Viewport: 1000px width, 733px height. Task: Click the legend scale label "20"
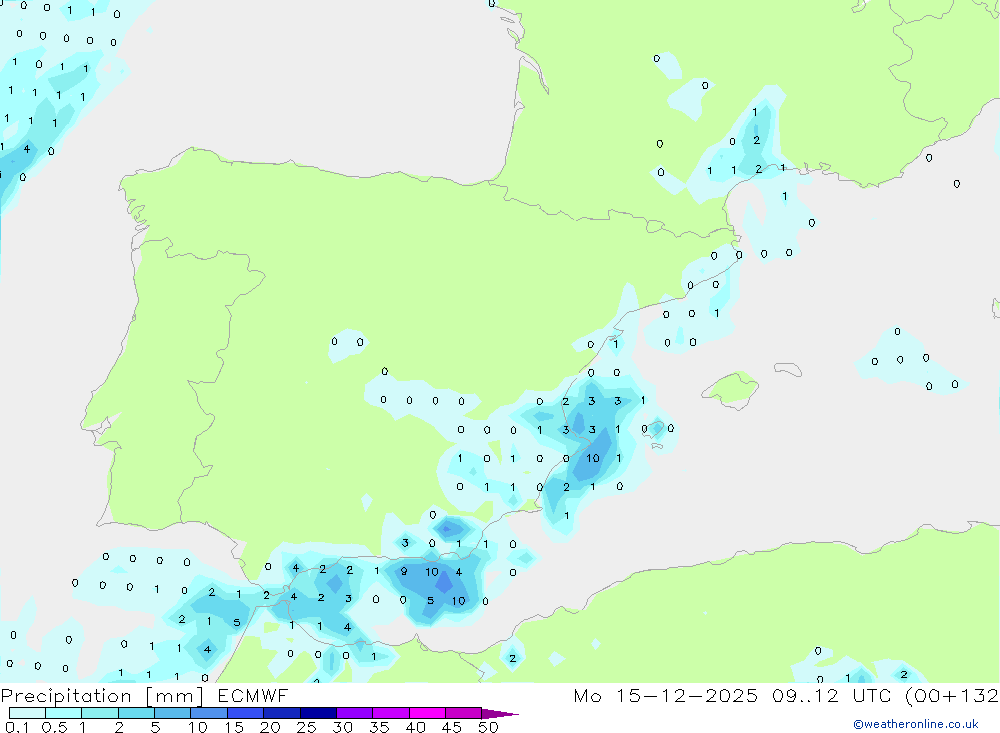click(270, 727)
